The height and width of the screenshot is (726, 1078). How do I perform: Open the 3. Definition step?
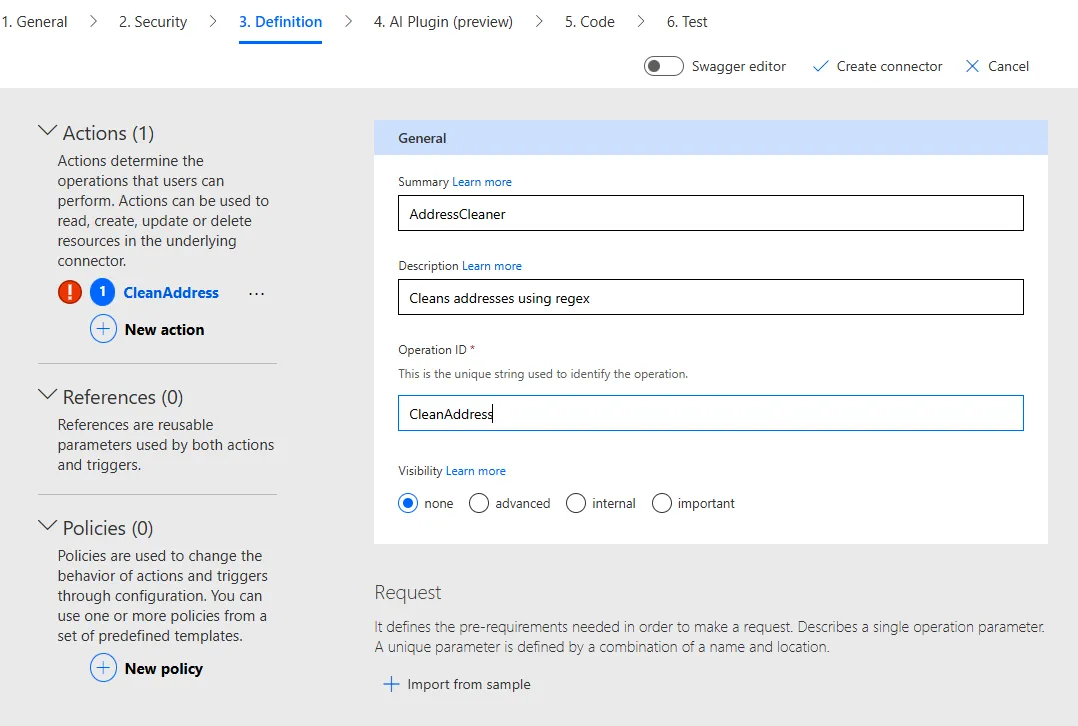pos(280,22)
